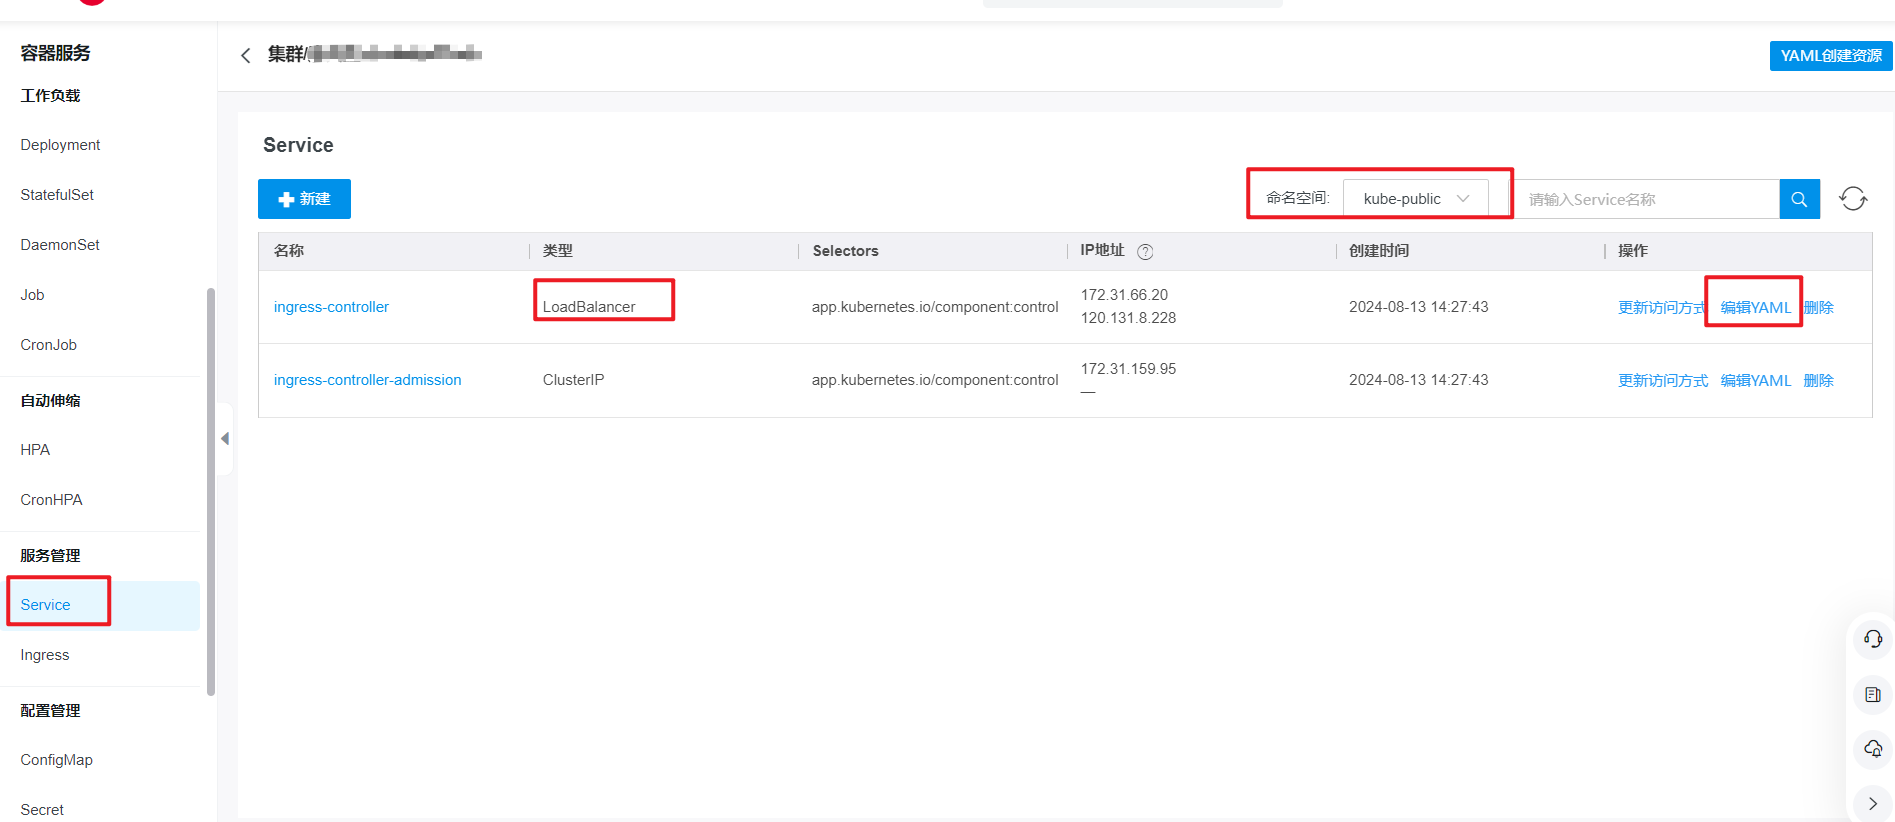Viewport: 1895px width, 822px height.
Task: Open the ingress-controller service link
Action: click(x=331, y=307)
